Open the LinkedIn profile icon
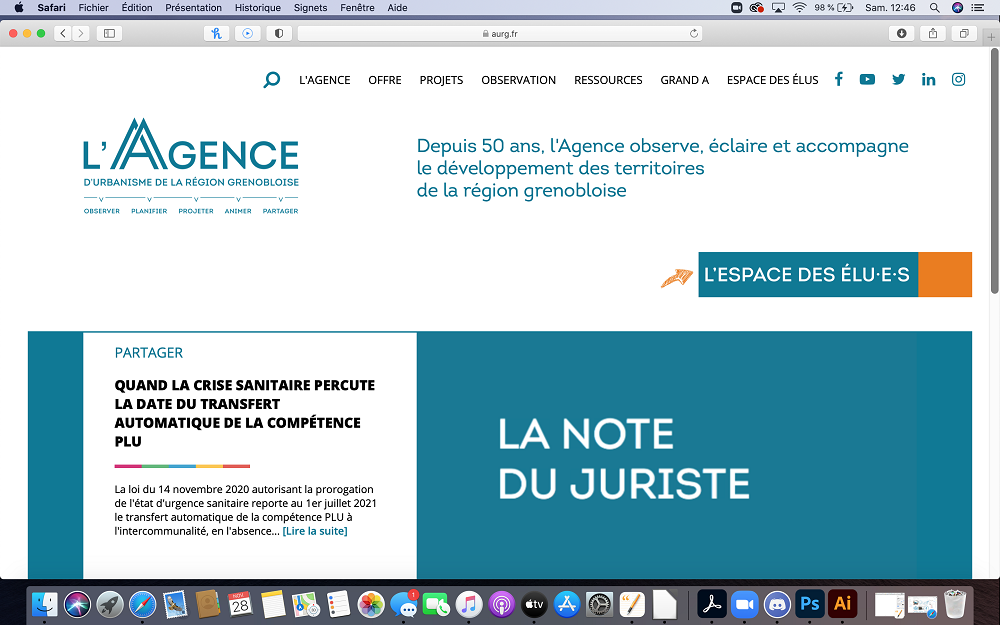This screenshot has height=625, width=1000. point(929,79)
